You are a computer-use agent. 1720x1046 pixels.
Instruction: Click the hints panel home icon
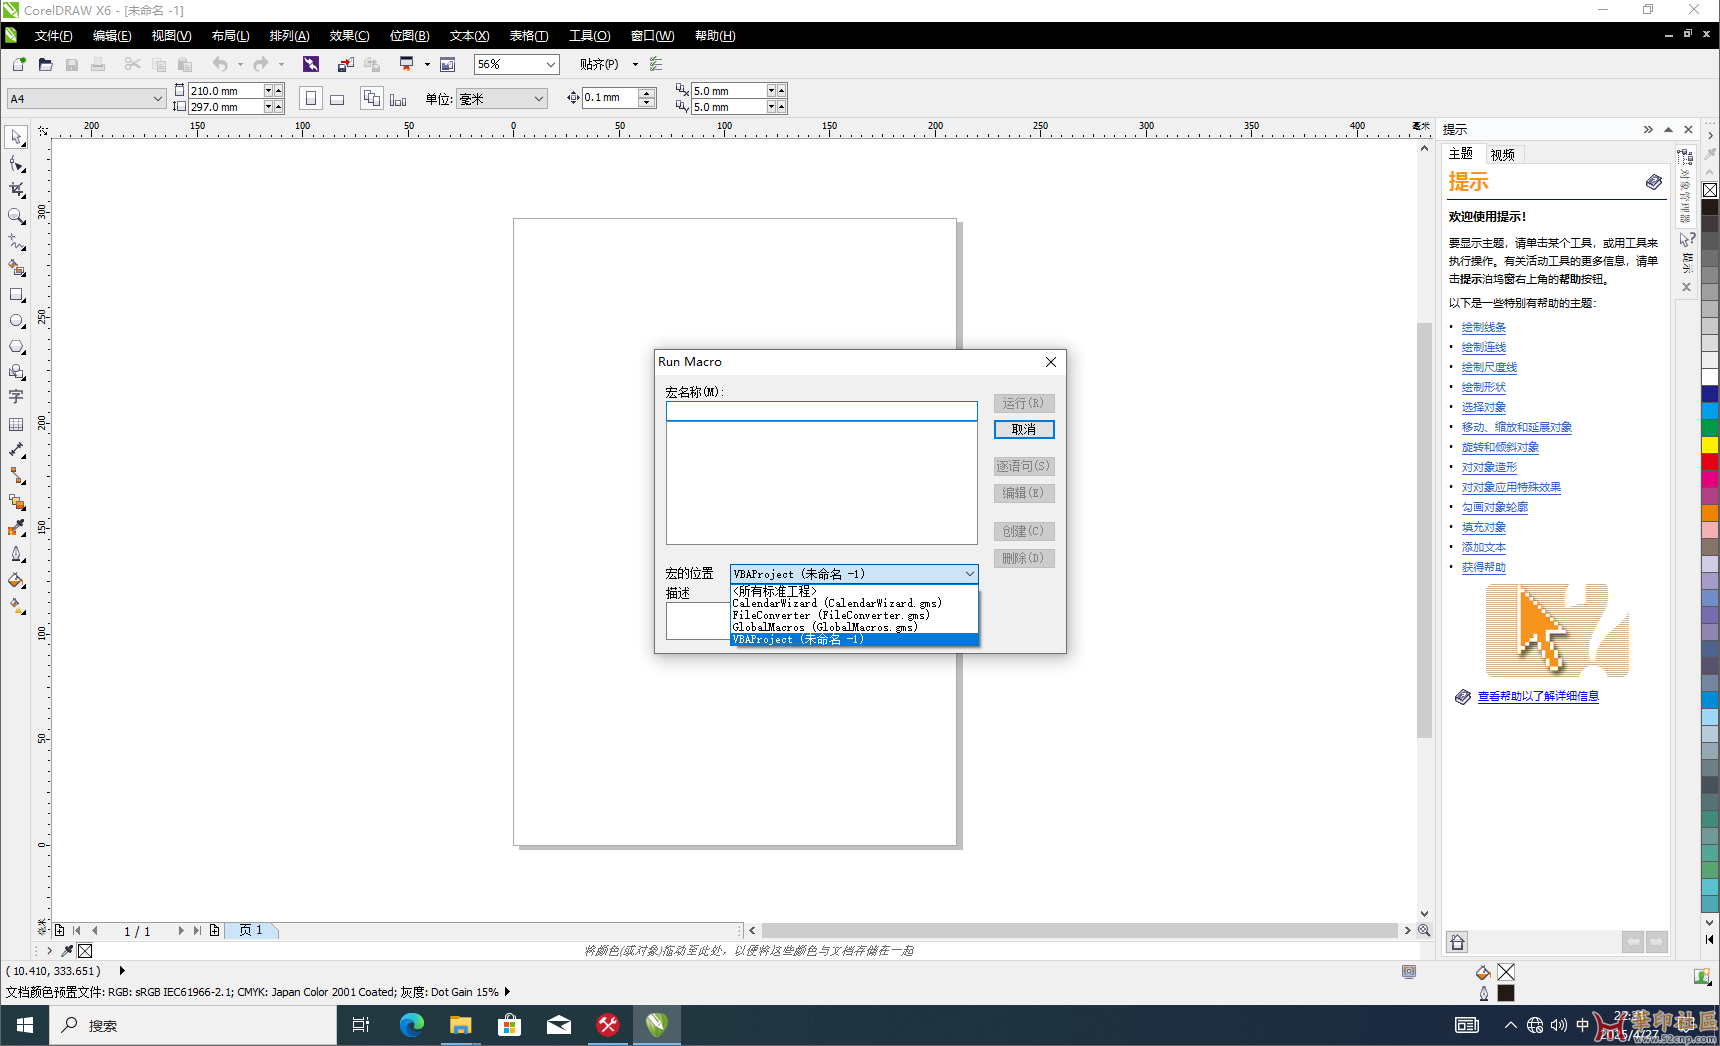1458,942
